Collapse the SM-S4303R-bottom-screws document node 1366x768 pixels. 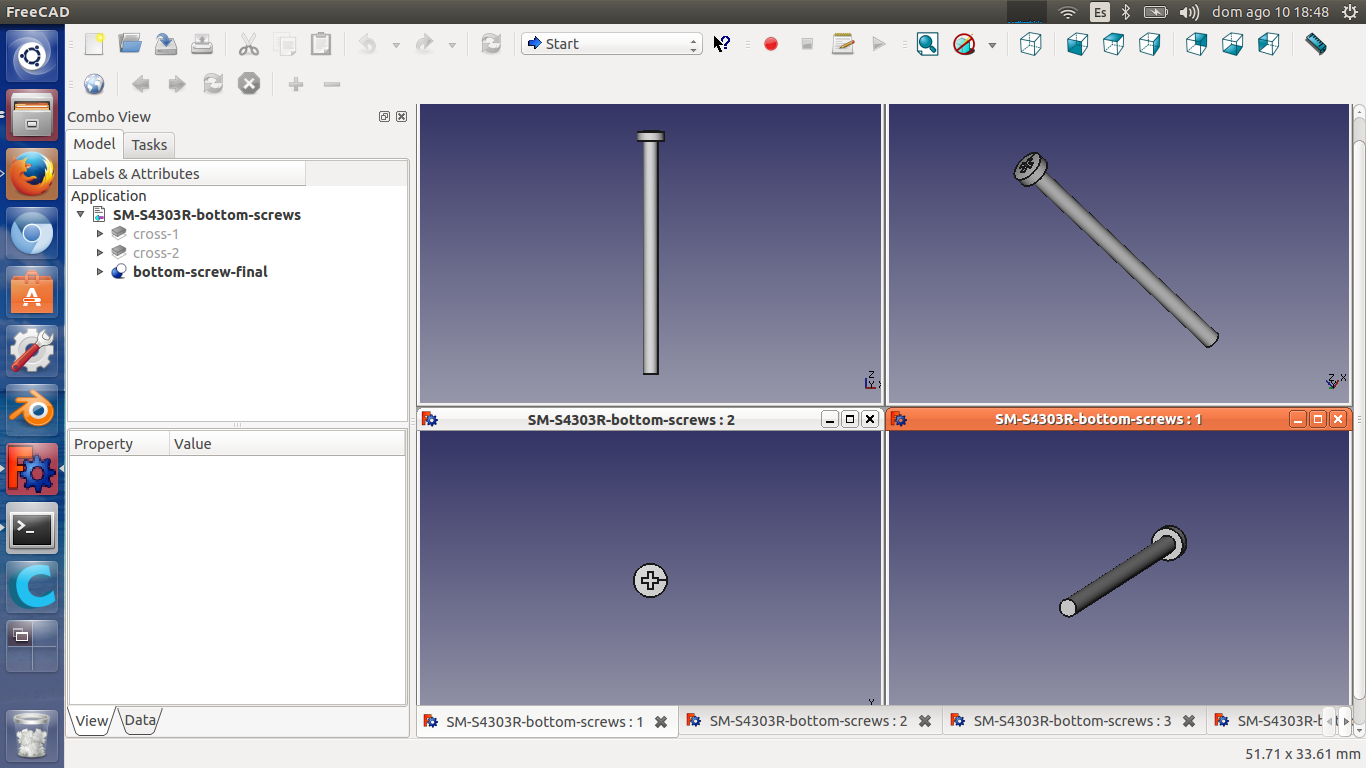point(81,215)
